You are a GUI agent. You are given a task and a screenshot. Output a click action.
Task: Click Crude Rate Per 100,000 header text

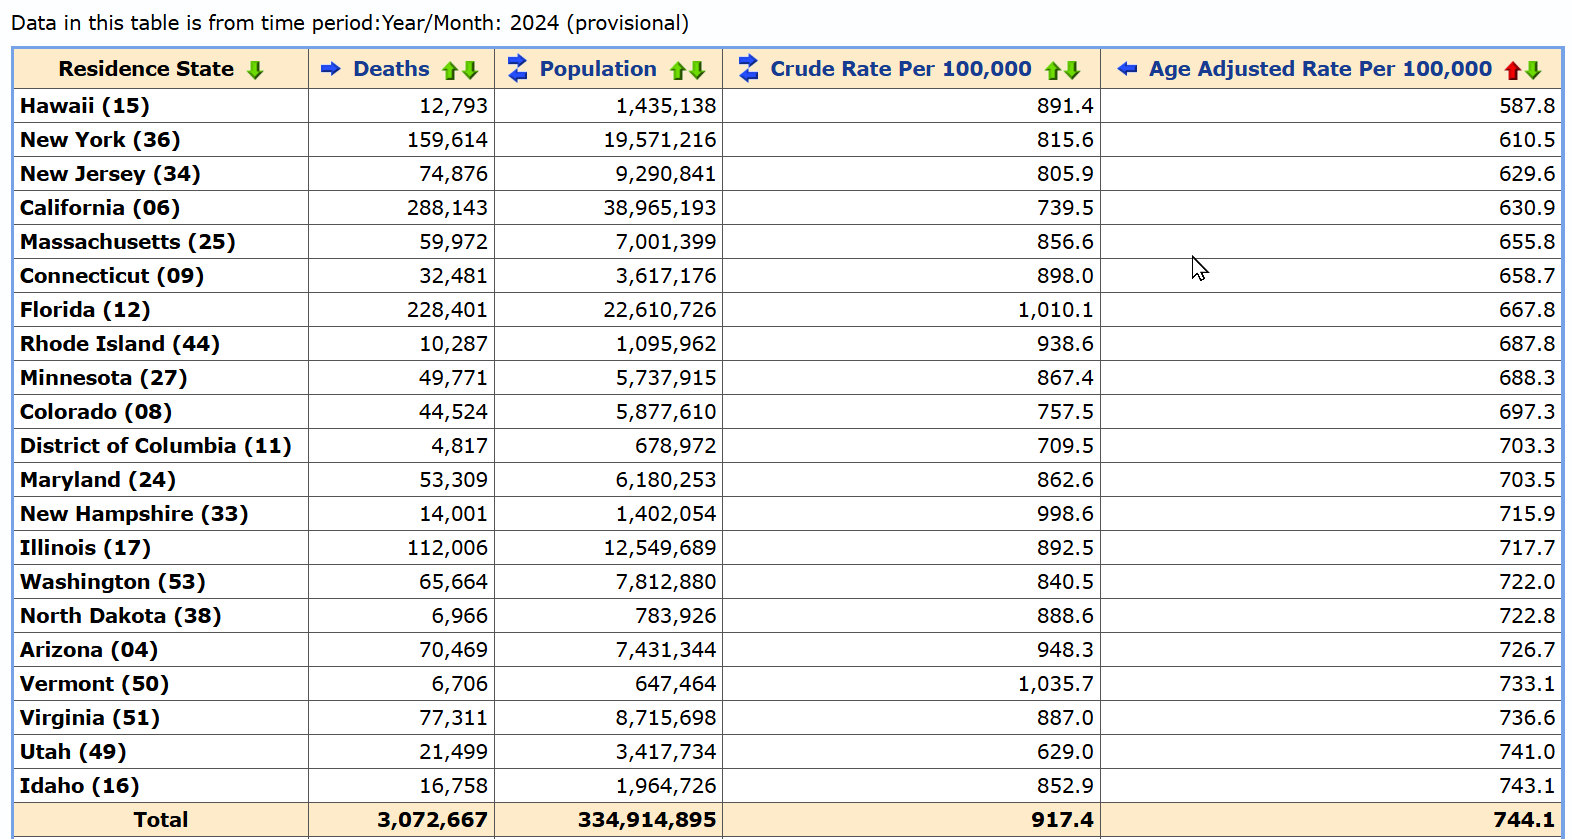coord(900,69)
